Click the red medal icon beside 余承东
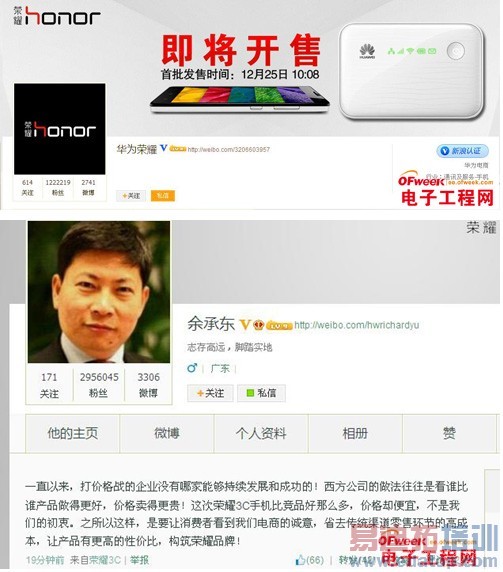Image resolution: width=503 pixels, height=572 pixels. tap(259, 324)
